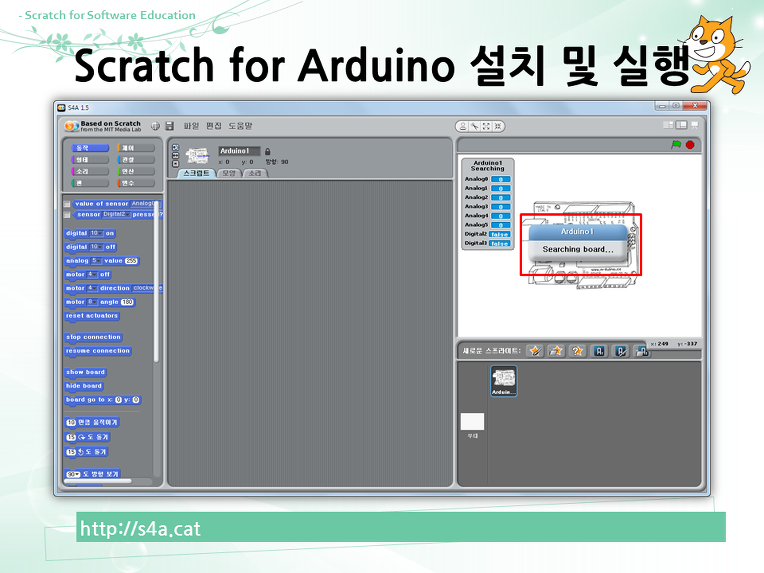764x573 pixels.
Task: Select the 형태 block category
Action: click(x=90, y=159)
